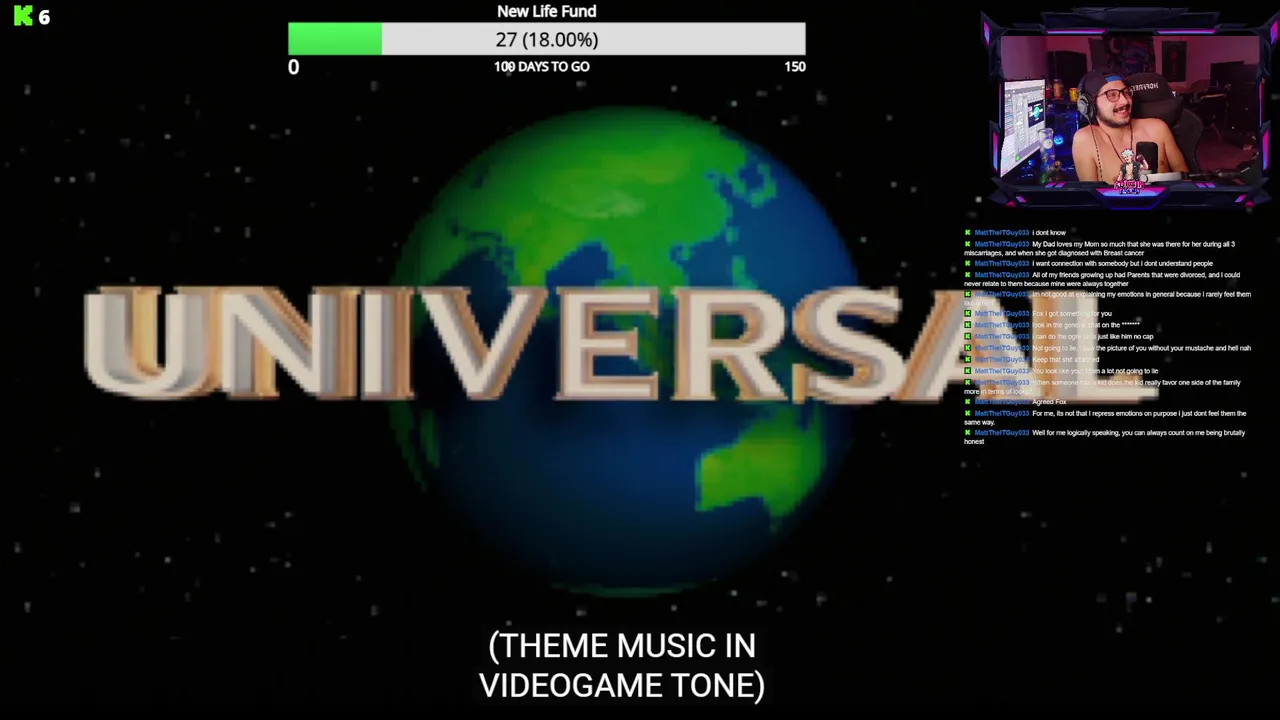The width and height of the screenshot is (1280, 720).
Task: Click the message 'For me, its not that I repress emotions'
Action: point(1105,418)
